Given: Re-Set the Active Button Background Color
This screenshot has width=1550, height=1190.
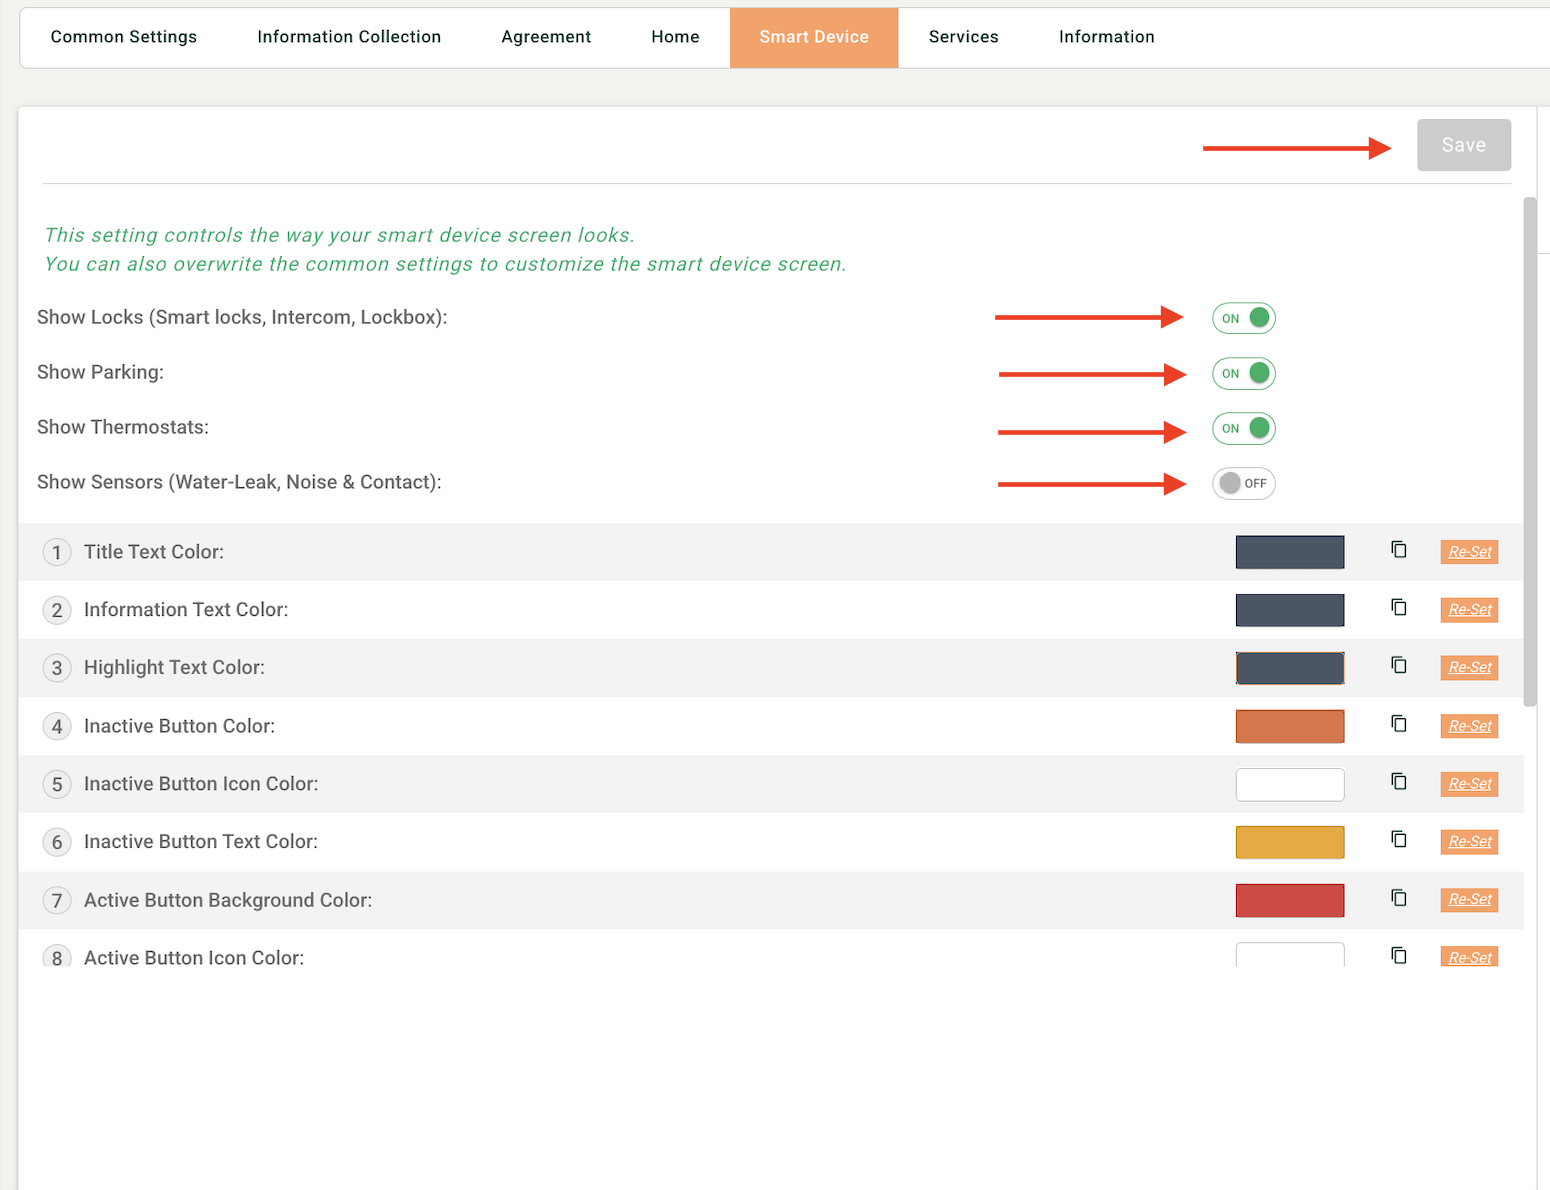Looking at the screenshot, I should pos(1469,900).
